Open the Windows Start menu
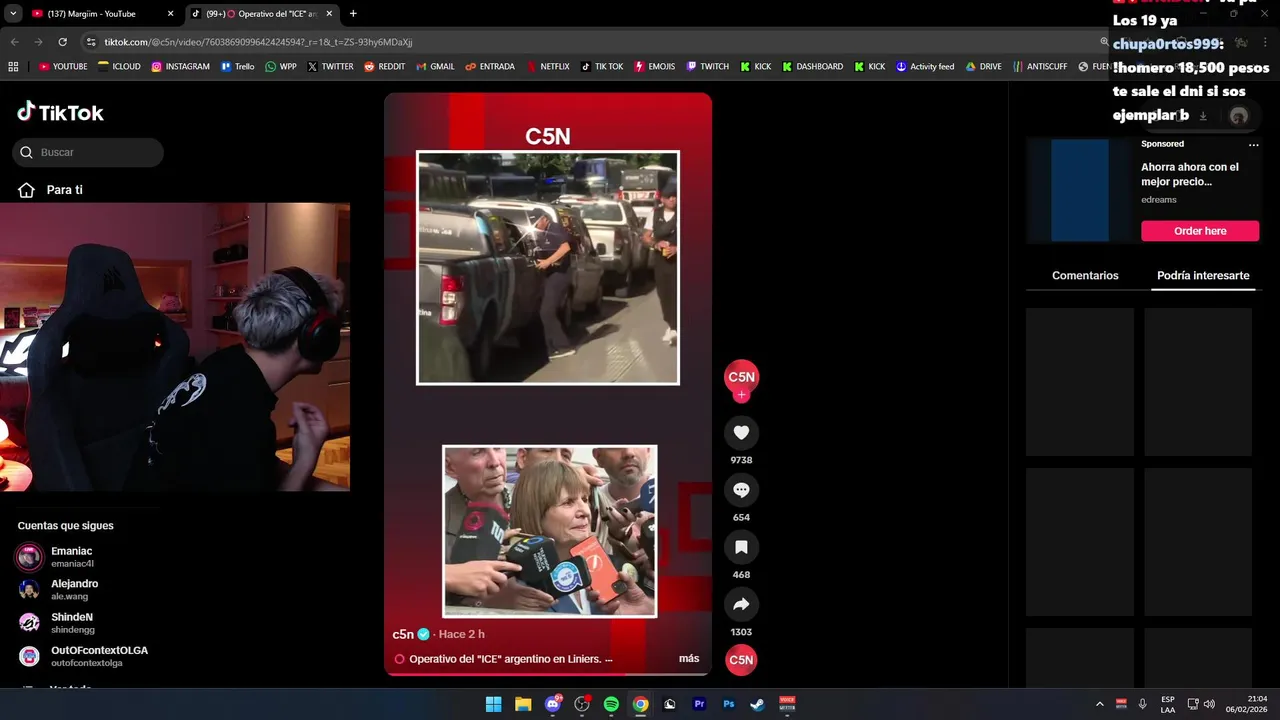 [493, 704]
